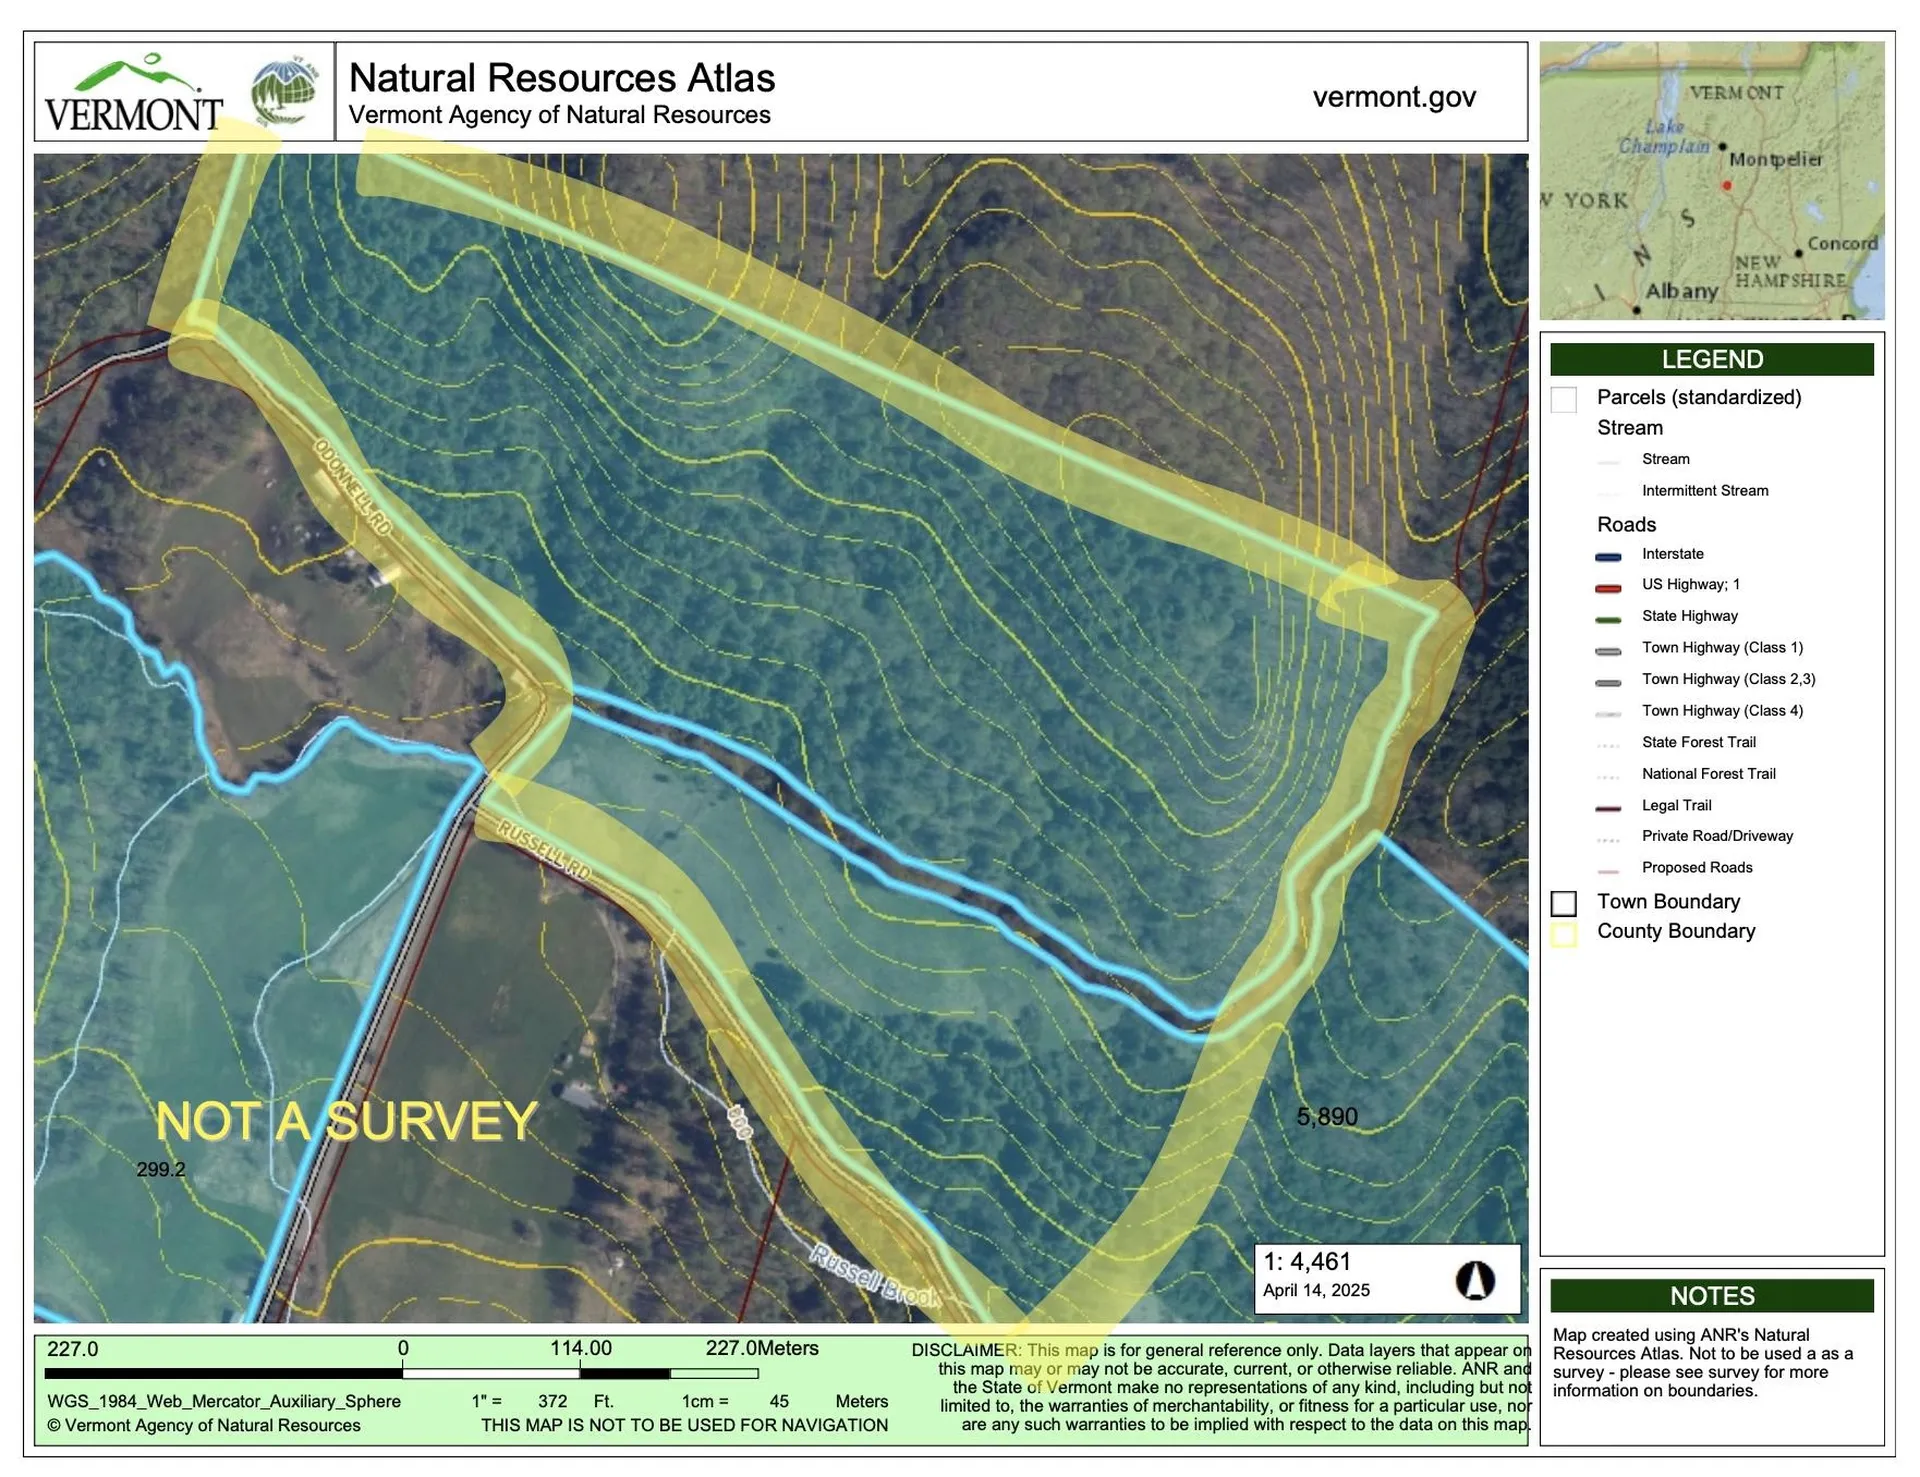This screenshot has width=1920, height=1477.
Task: Click the Russell Brook stream label
Action: click(875, 1276)
